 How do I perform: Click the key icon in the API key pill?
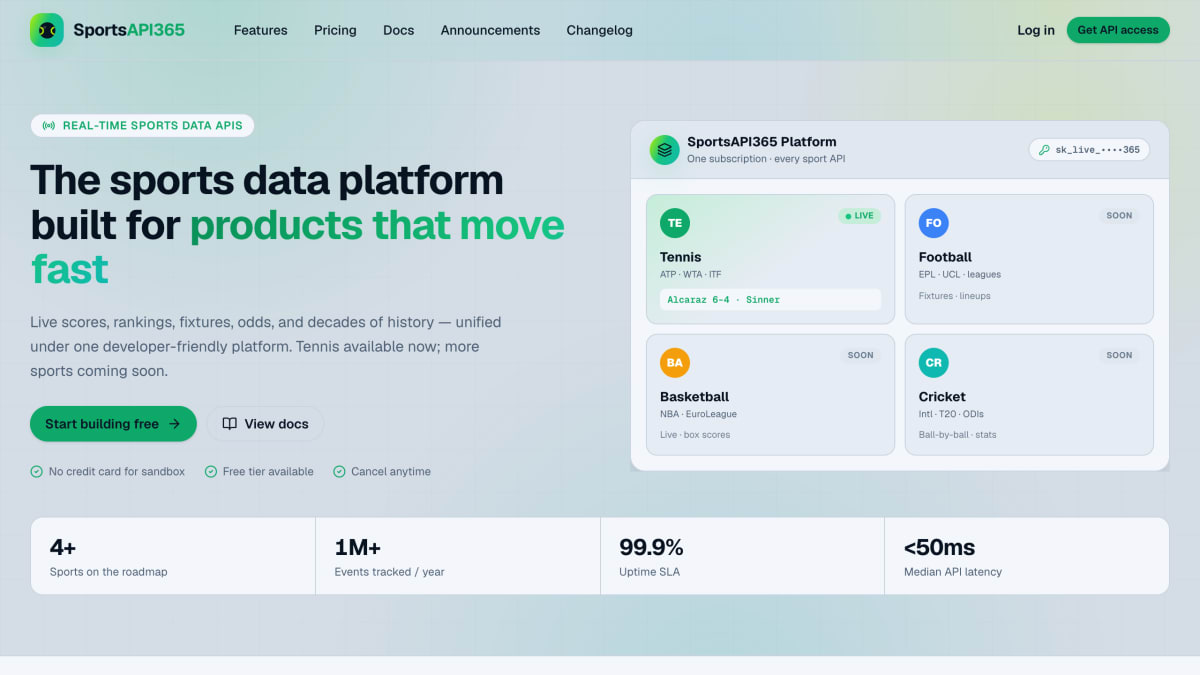point(1044,150)
